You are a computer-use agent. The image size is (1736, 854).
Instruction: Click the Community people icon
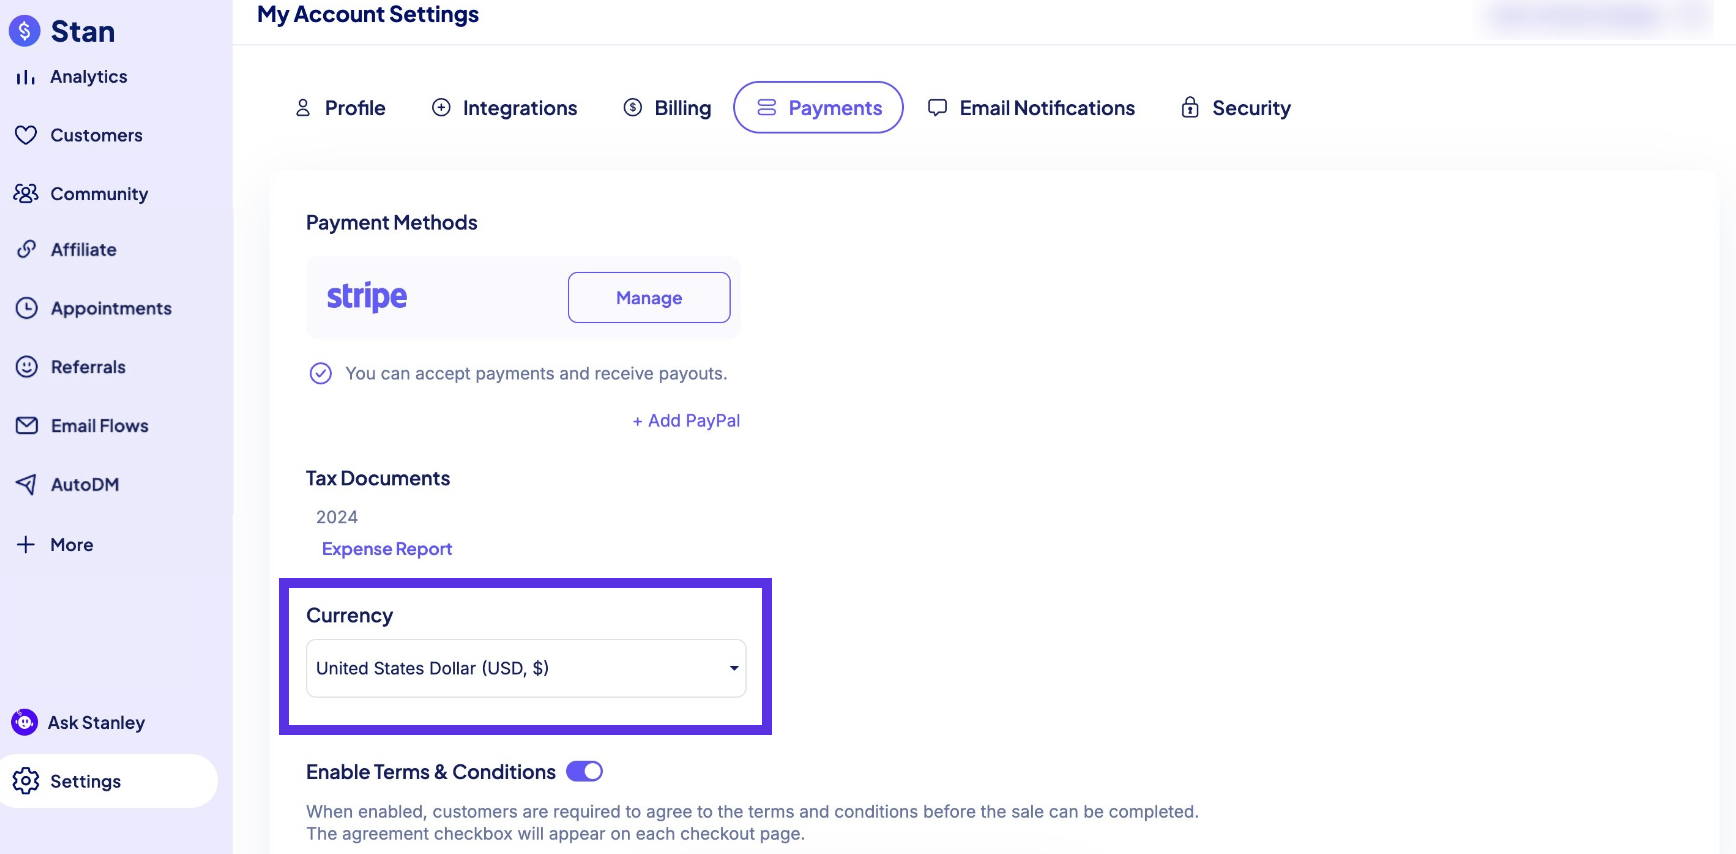(x=26, y=193)
